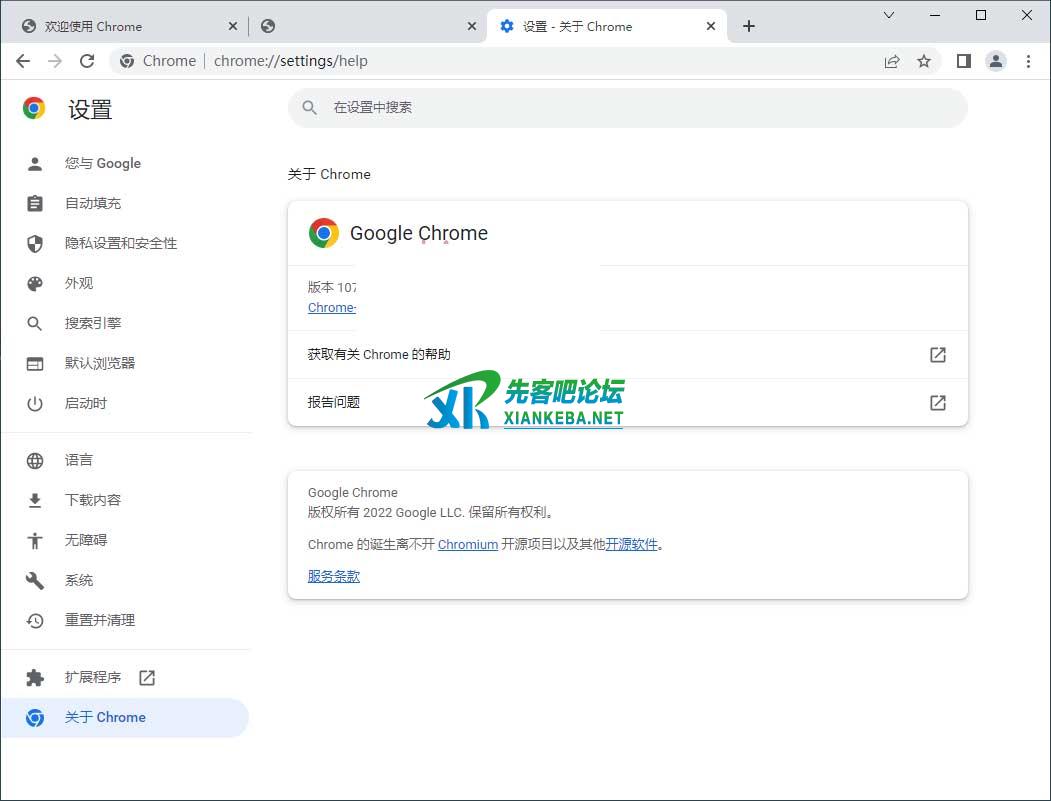The width and height of the screenshot is (1051, 801).
Task: Open the profile avatar icon
Action: 996,61
